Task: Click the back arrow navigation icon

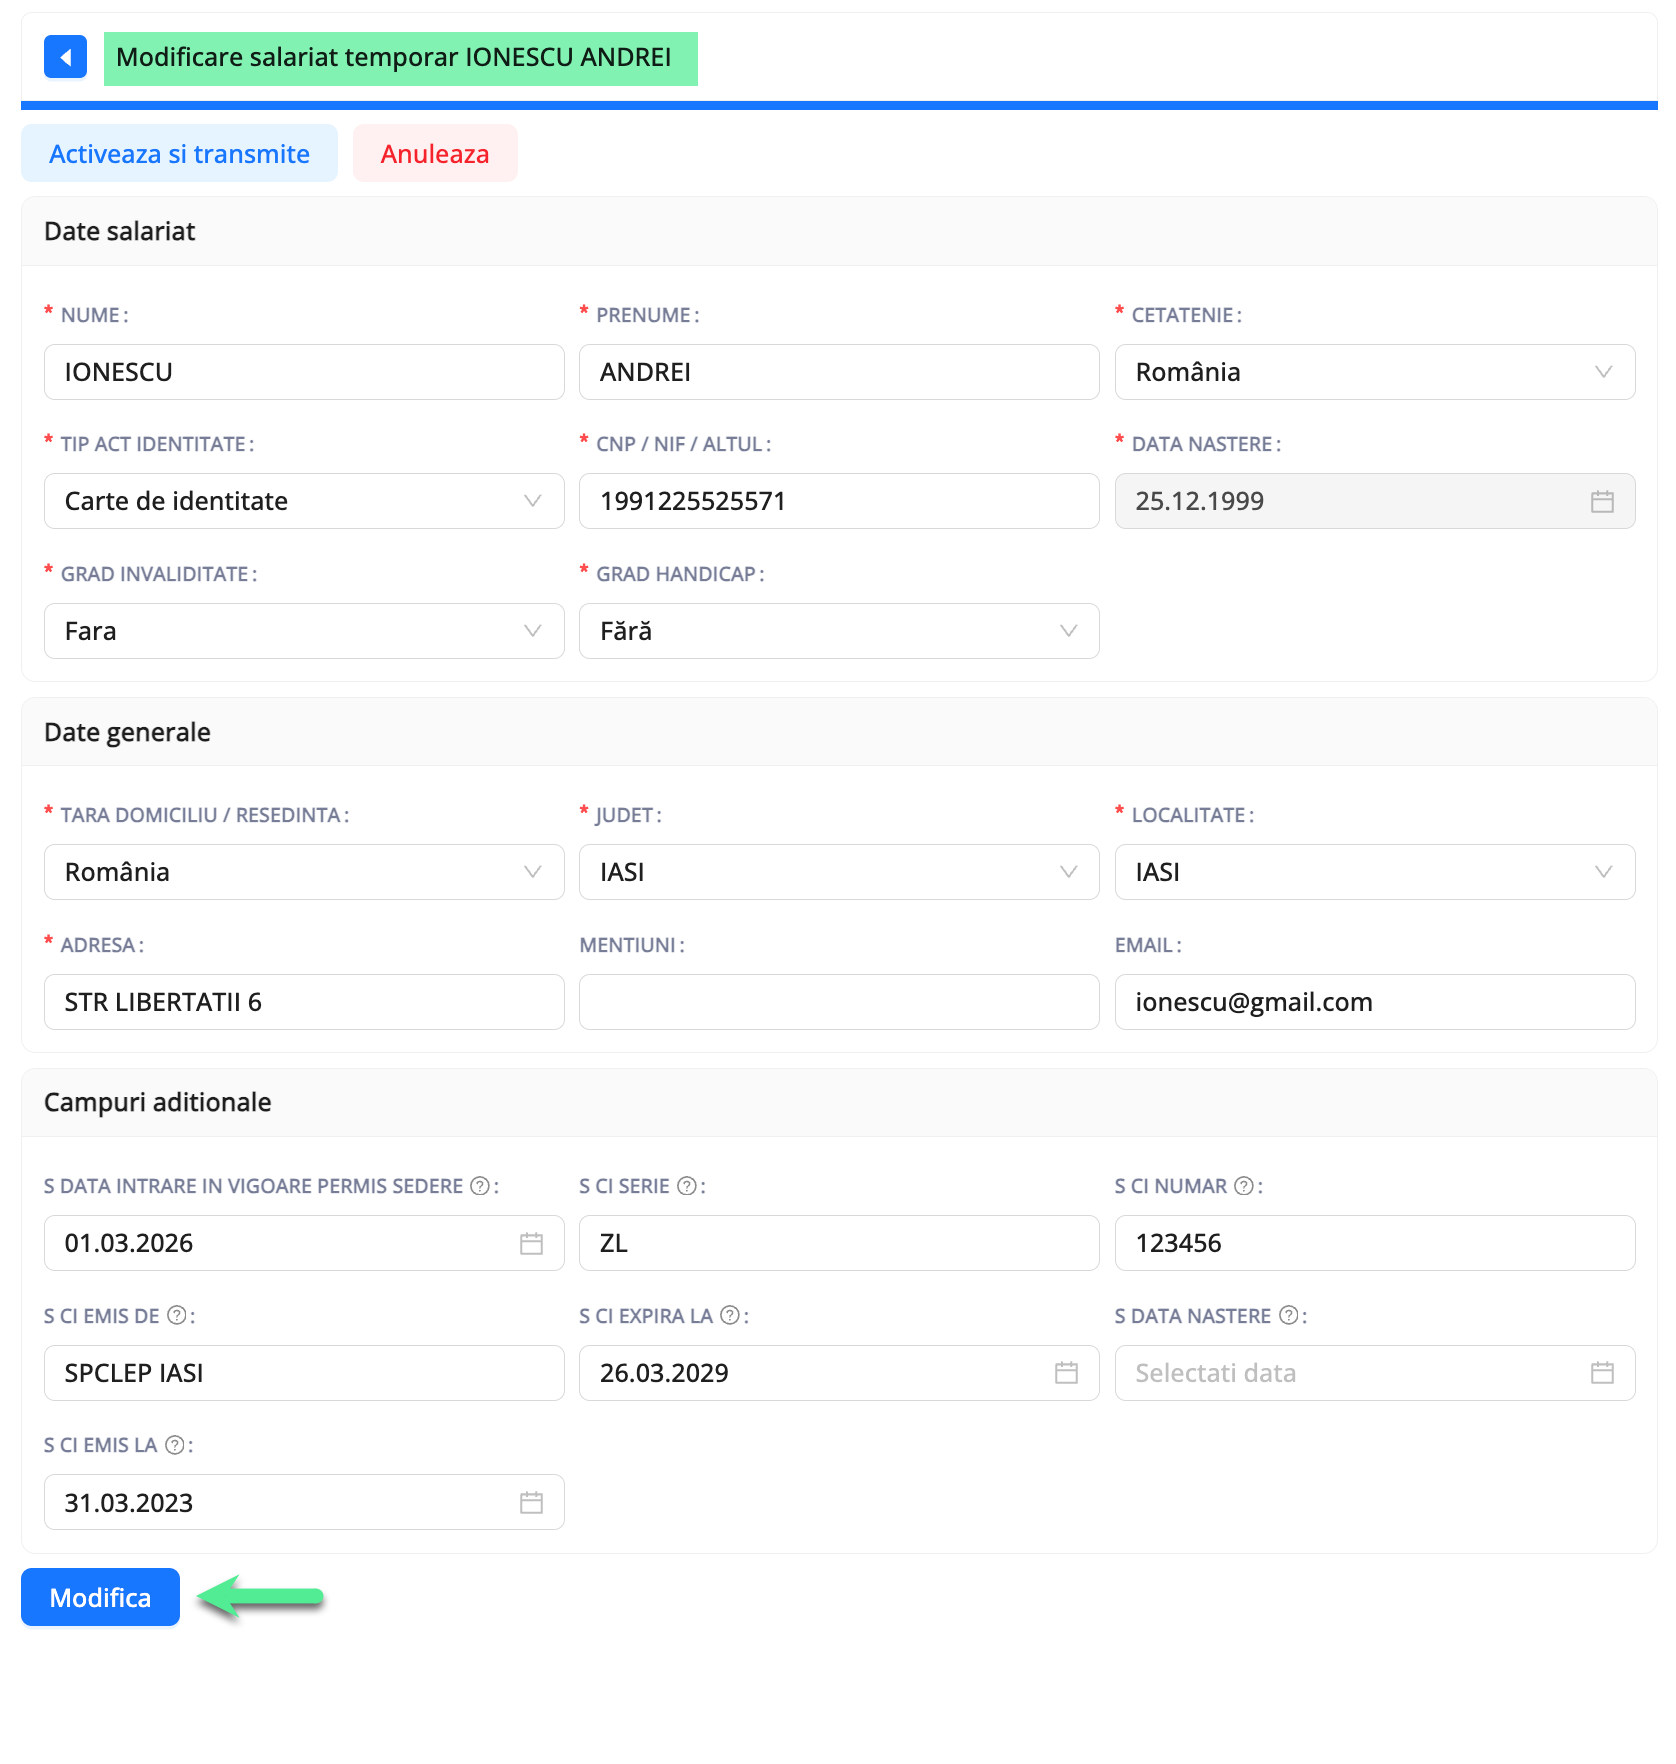Action: (65, 57)
